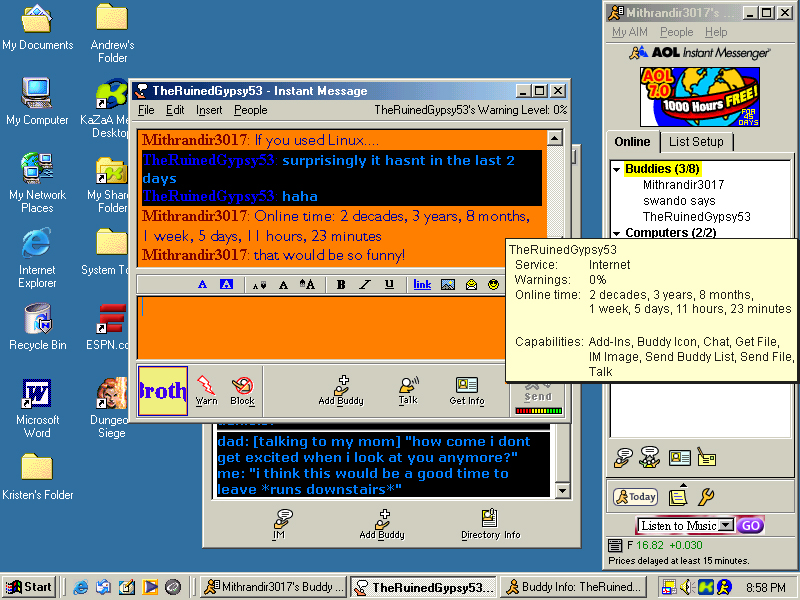Click the purple GO button

tap(750, 526)
